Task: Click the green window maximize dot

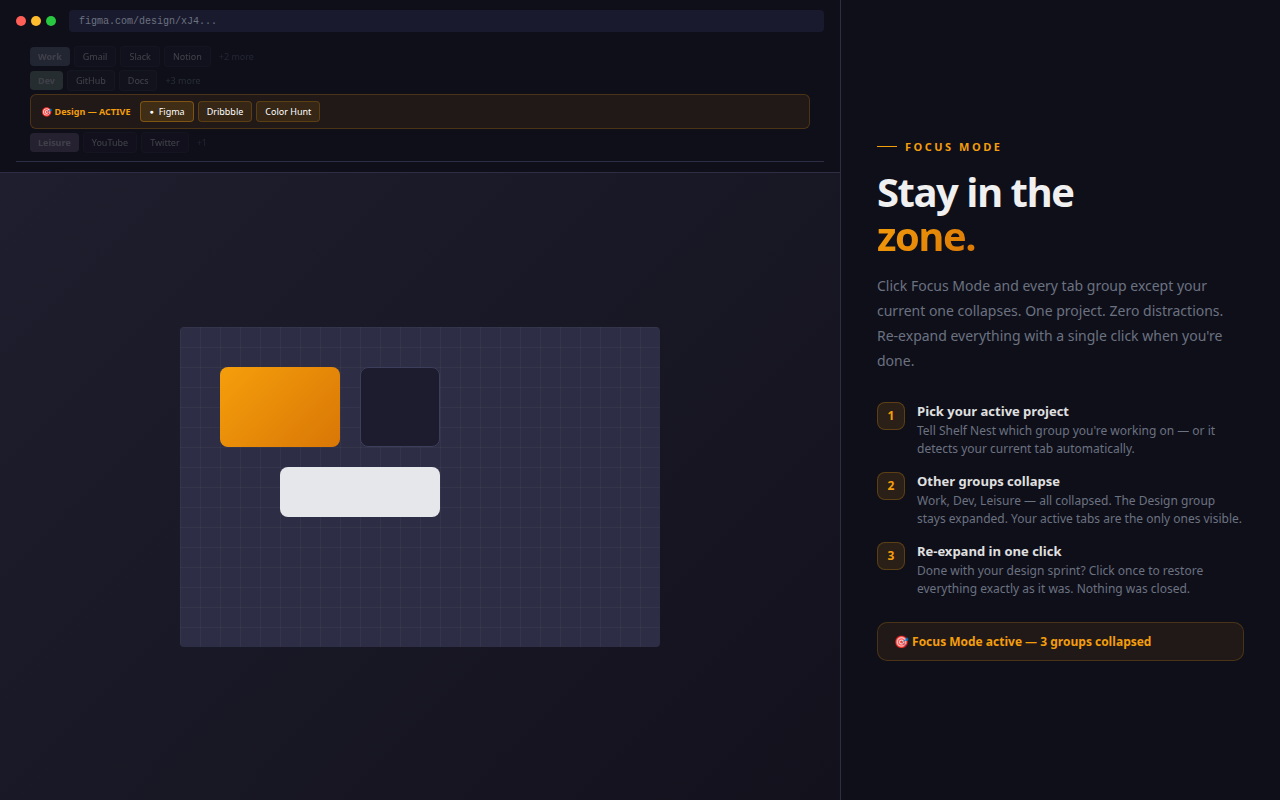Action: (x=51, y=21)
